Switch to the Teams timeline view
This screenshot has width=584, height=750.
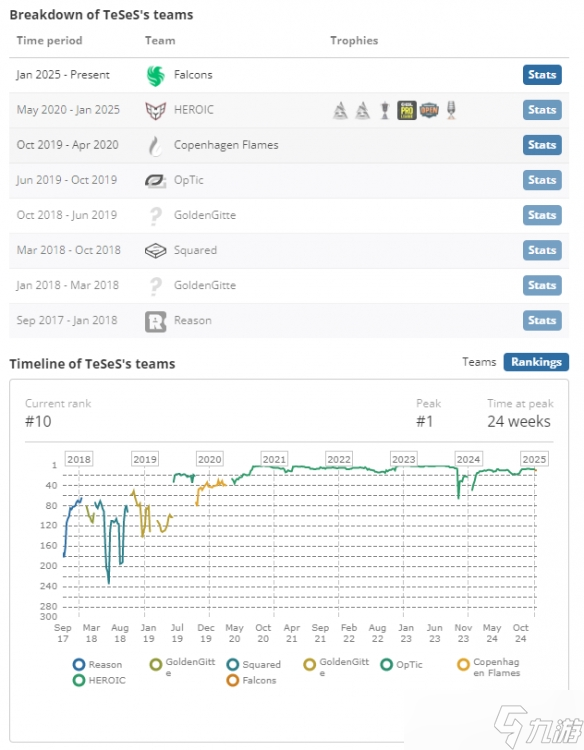click(x=479, y=362)
